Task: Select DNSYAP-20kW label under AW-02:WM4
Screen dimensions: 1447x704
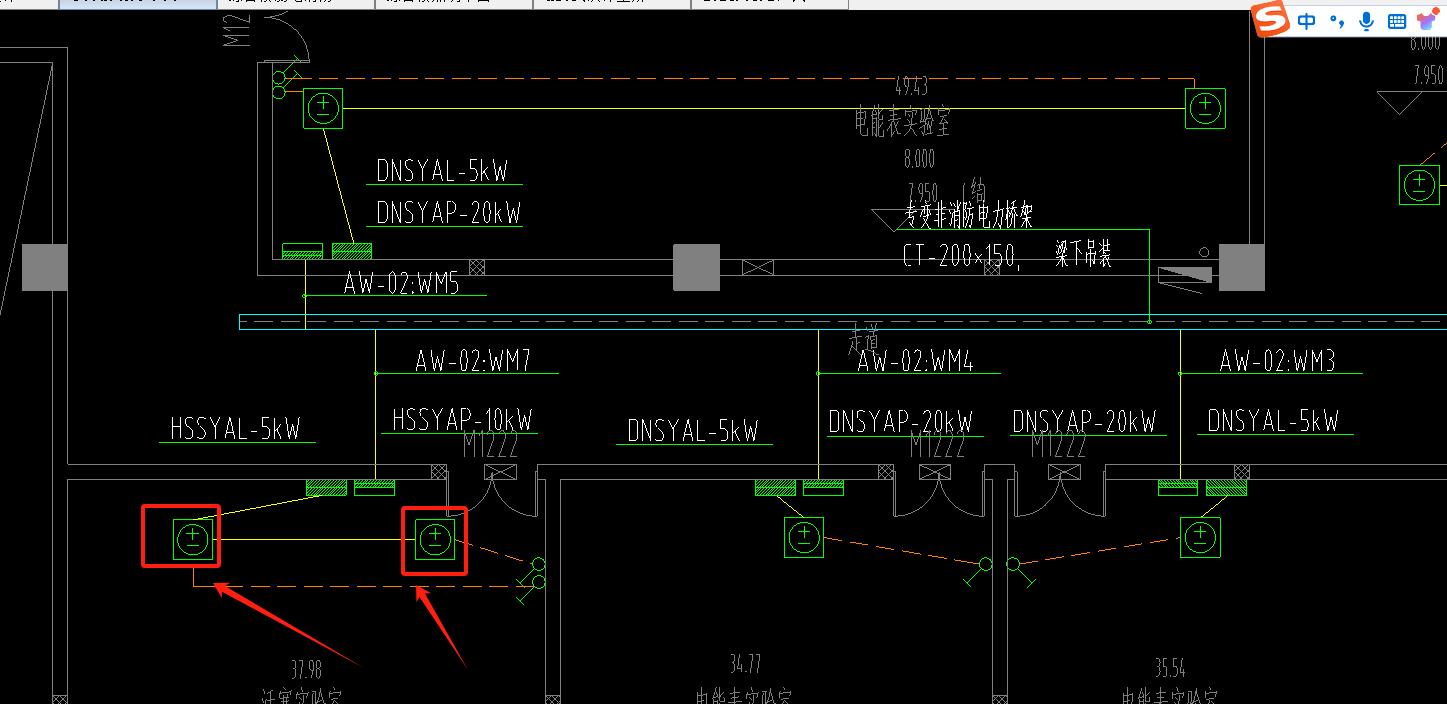Action: (x=901, y=421)
